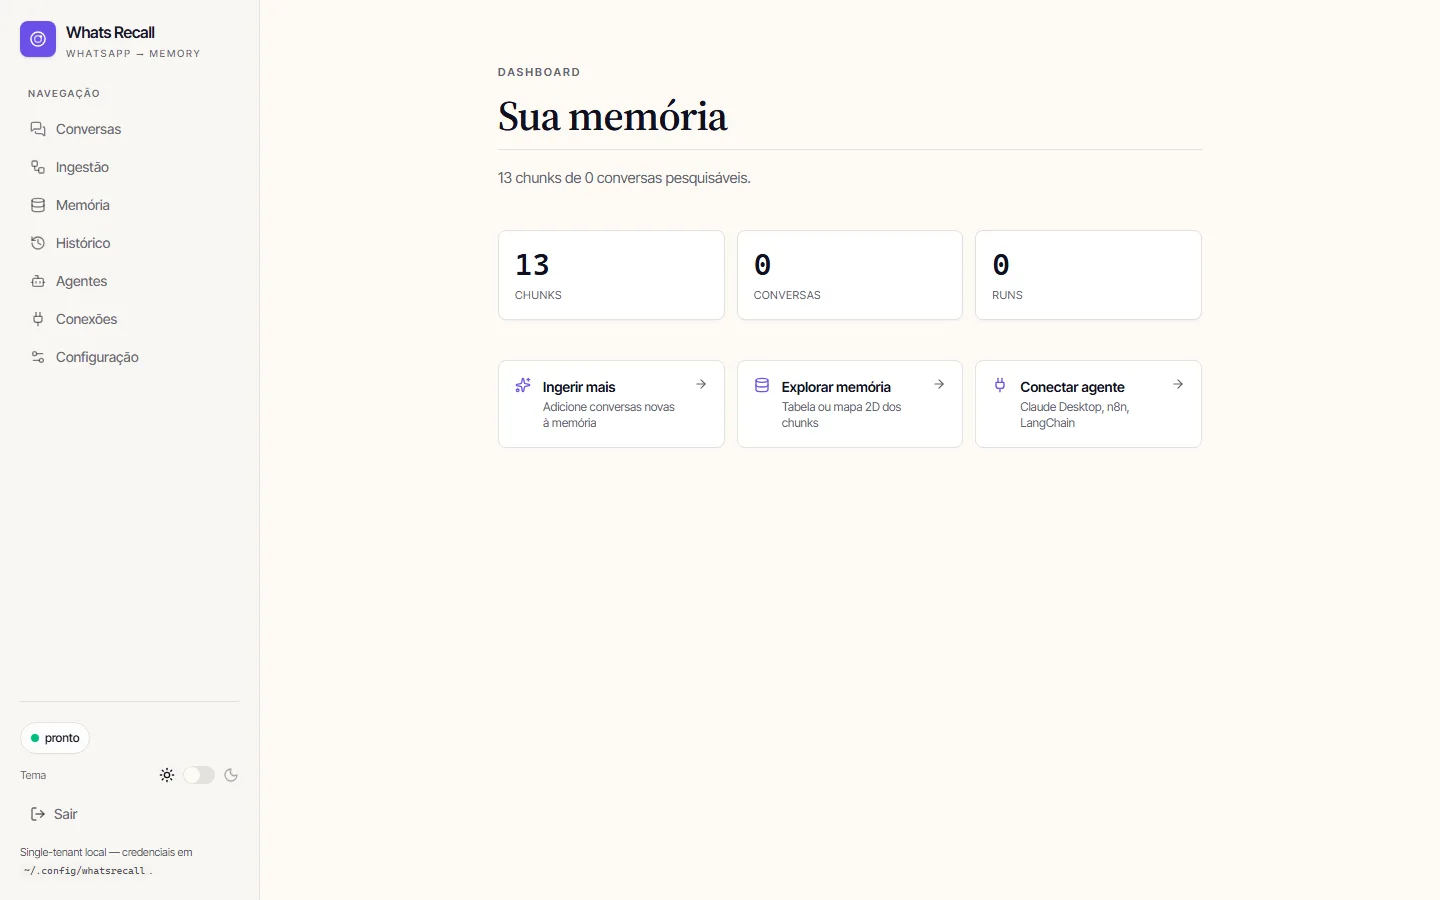Click the Tema label text
Screen dimensions: 1440x900
pyautogui.click(x=33, y=775)
